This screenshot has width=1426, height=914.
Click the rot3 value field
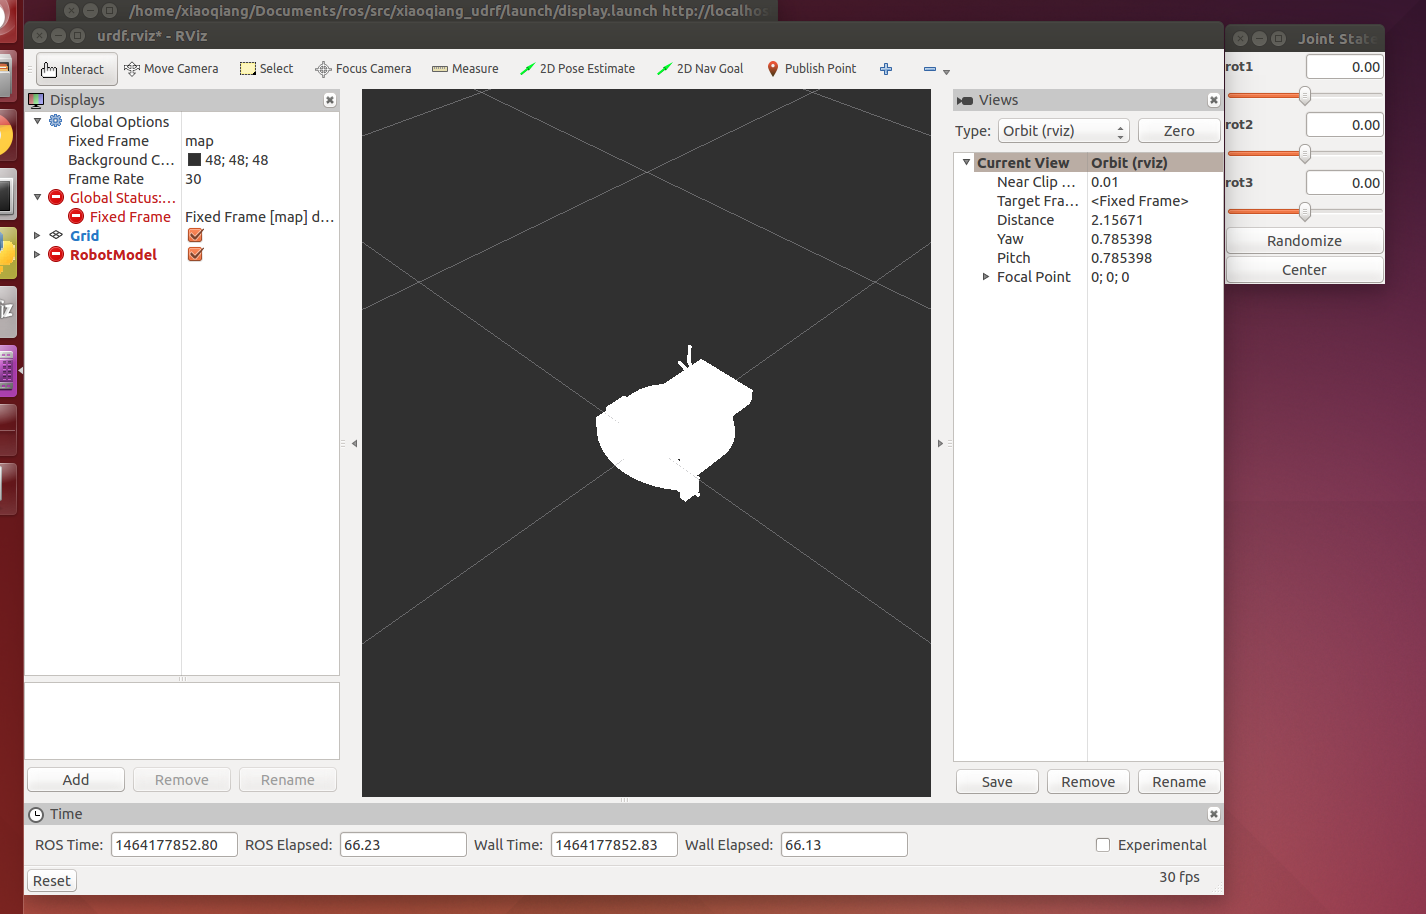tap(1344, 183)
